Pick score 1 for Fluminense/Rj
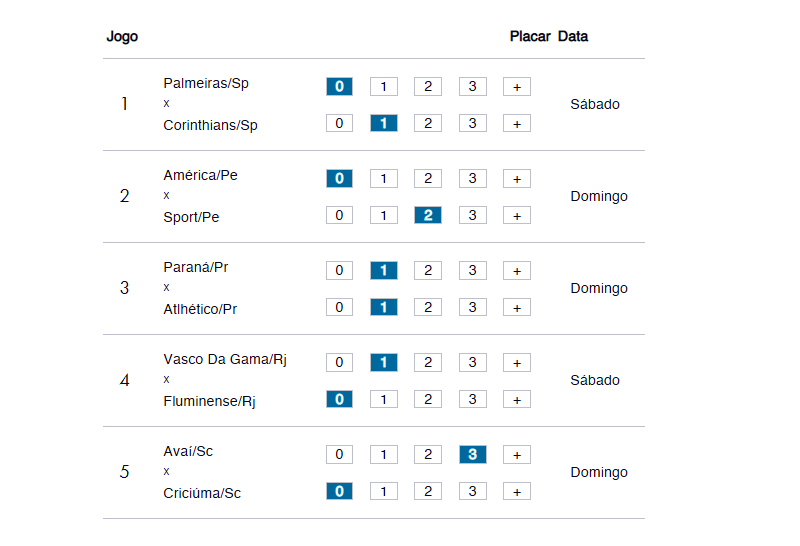This screenshot has height=546, width=800. click(x=384, y=400)
